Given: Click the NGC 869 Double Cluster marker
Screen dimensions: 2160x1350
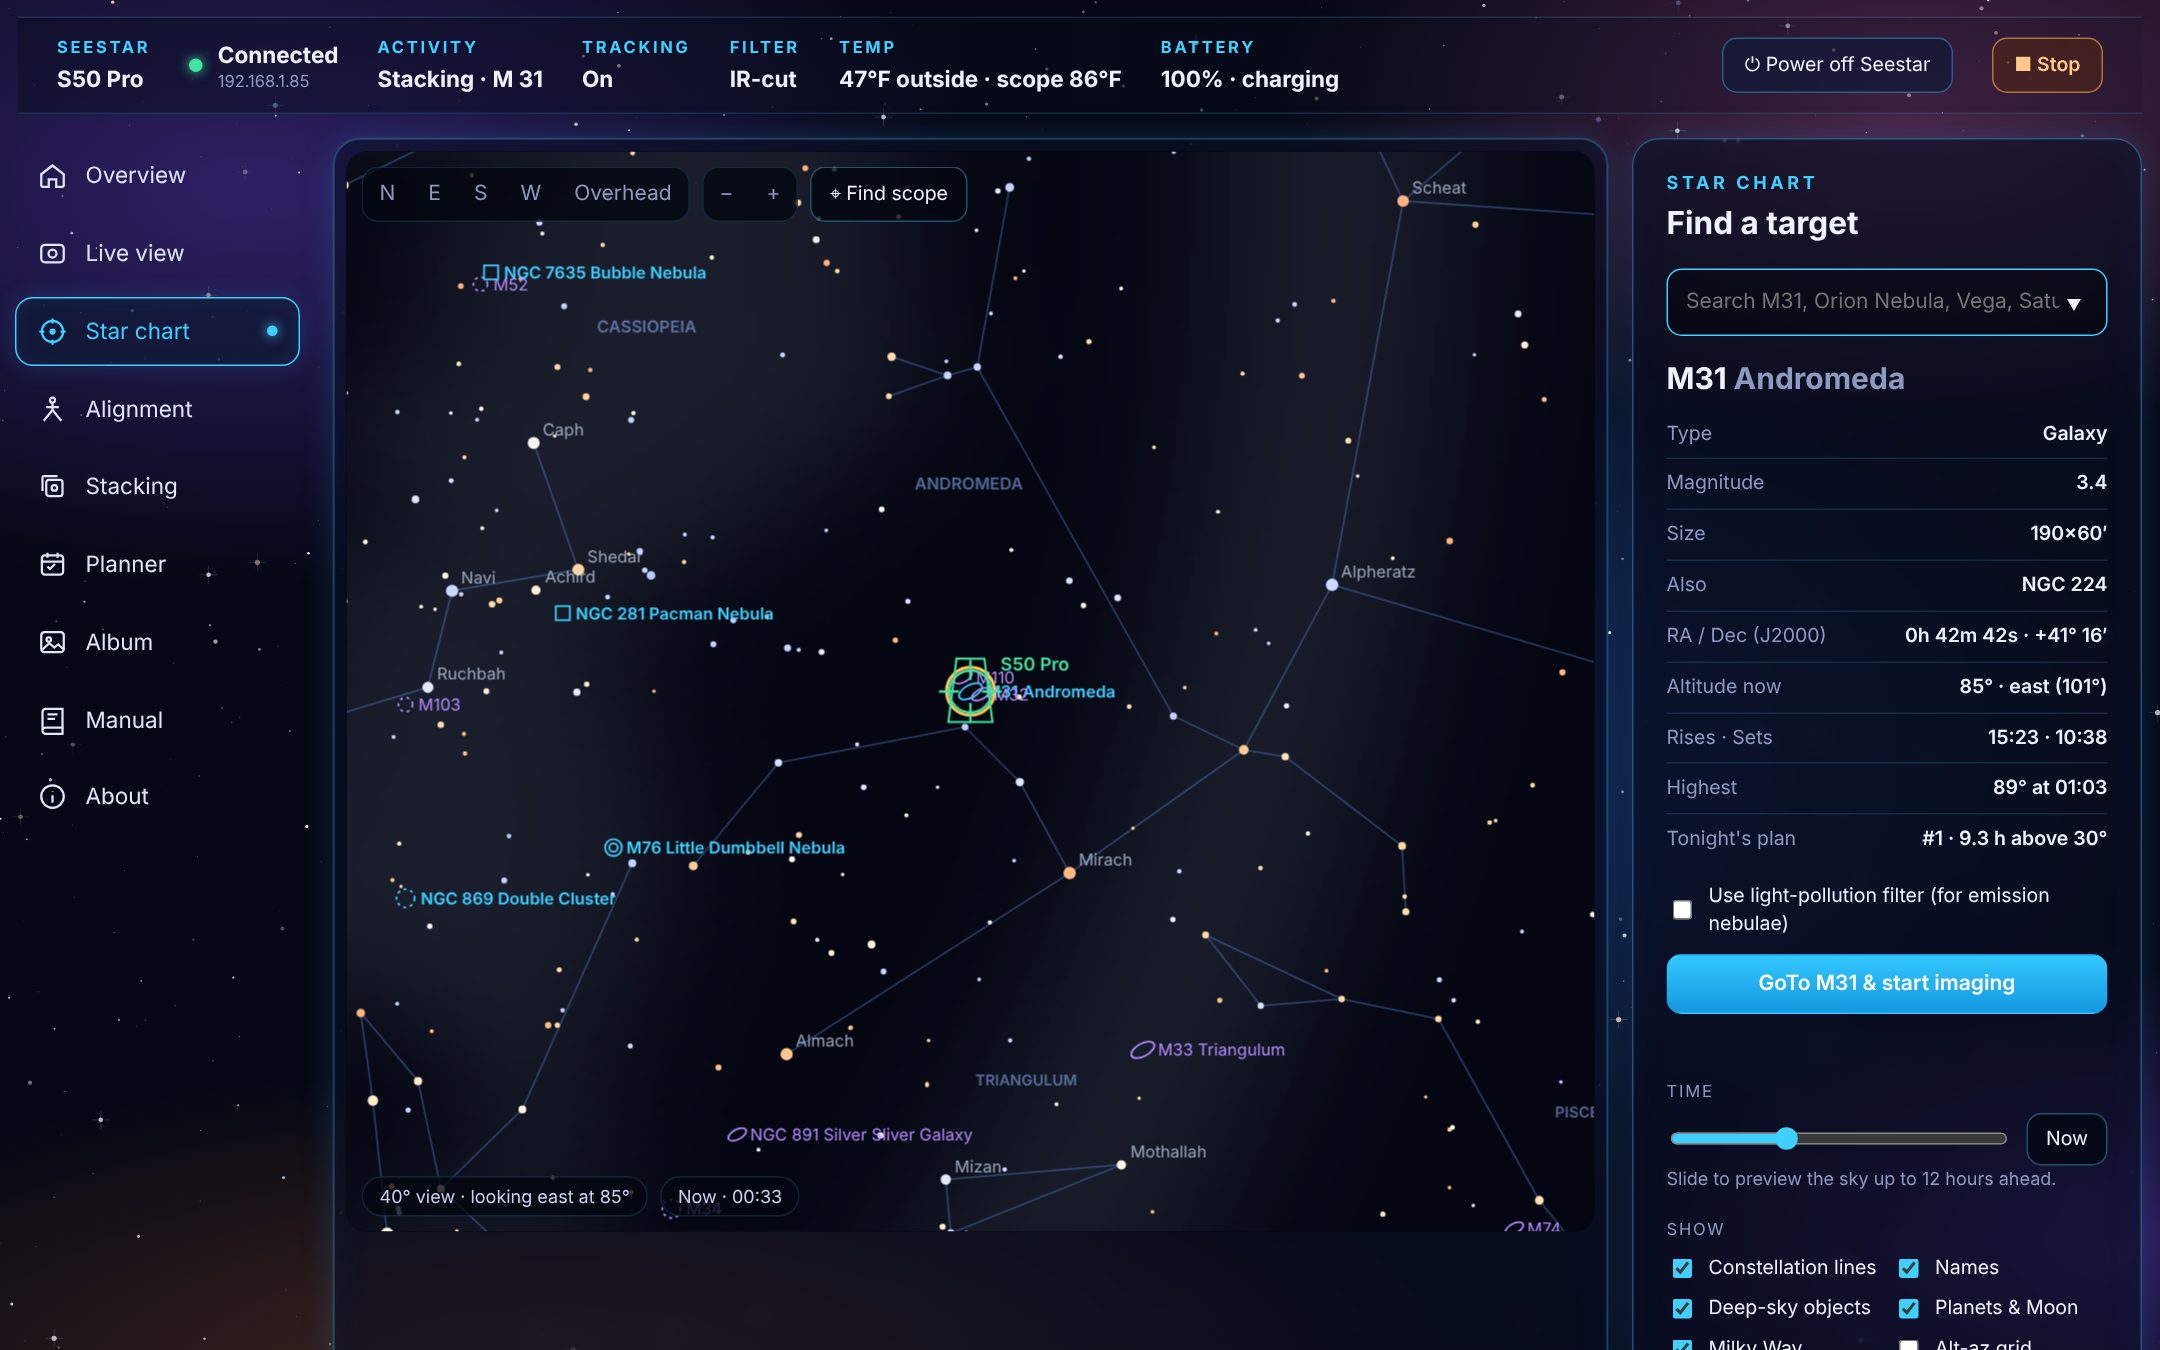Looking at the screenshot, I should coord(405,898).
